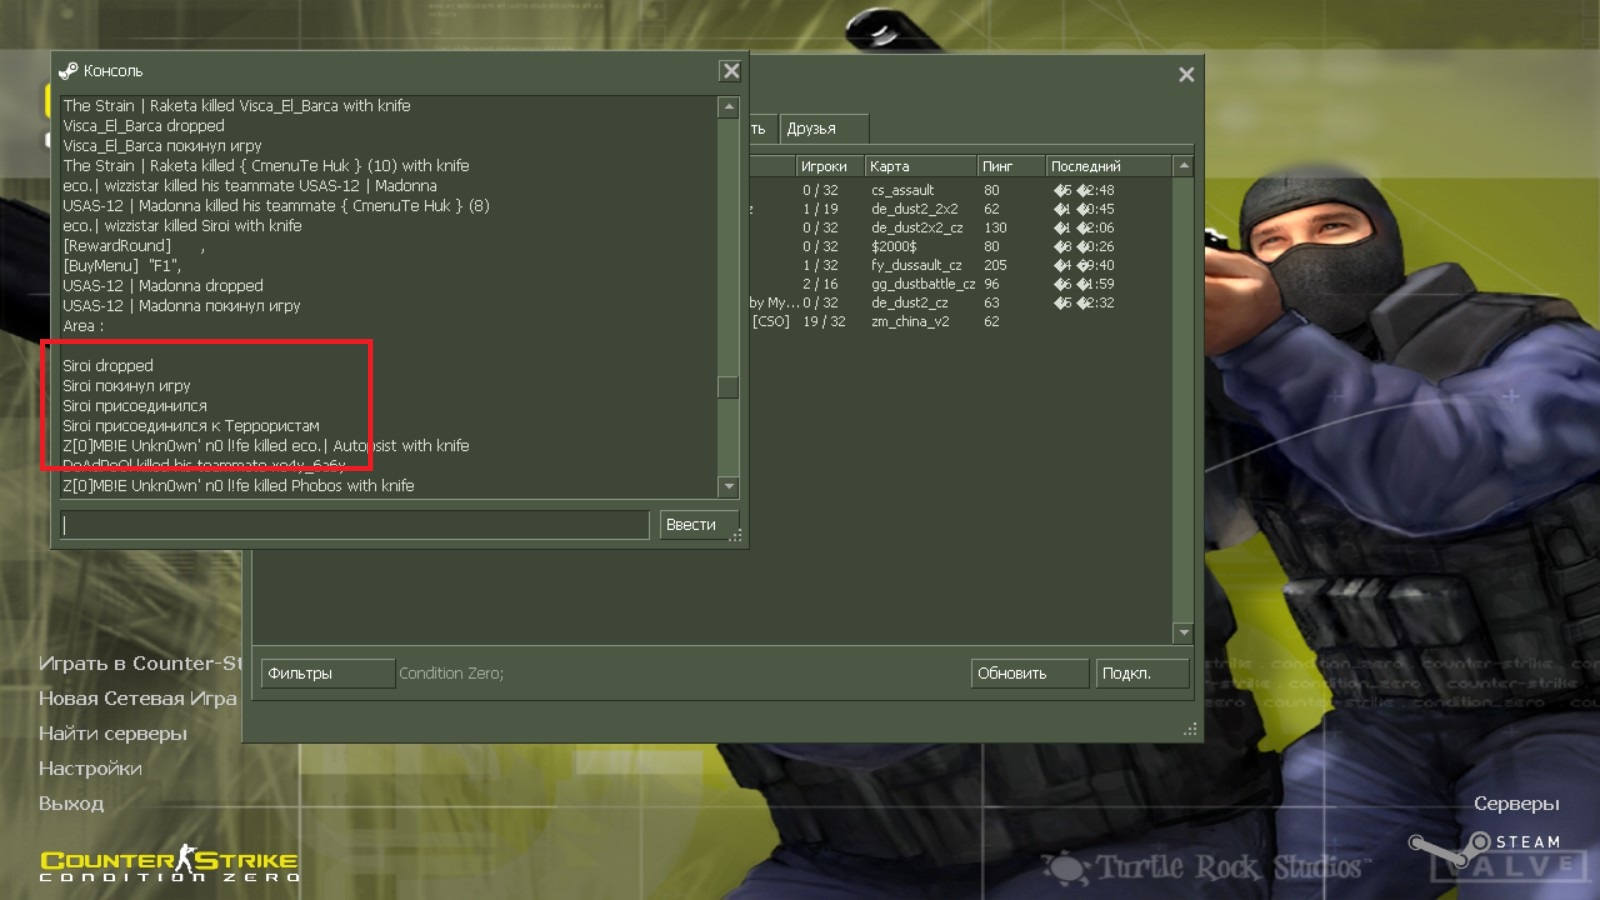The image size is (1600, 900).
Task: Click the Steam Valve logo
Action: [x=1500, y=855]
